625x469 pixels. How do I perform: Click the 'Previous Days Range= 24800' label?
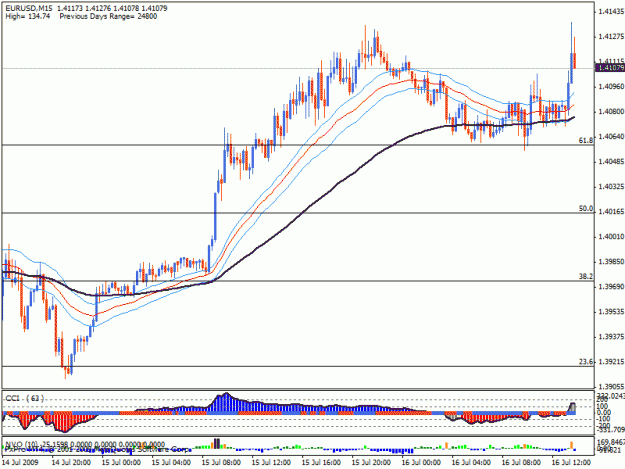[x=108, y=16]
